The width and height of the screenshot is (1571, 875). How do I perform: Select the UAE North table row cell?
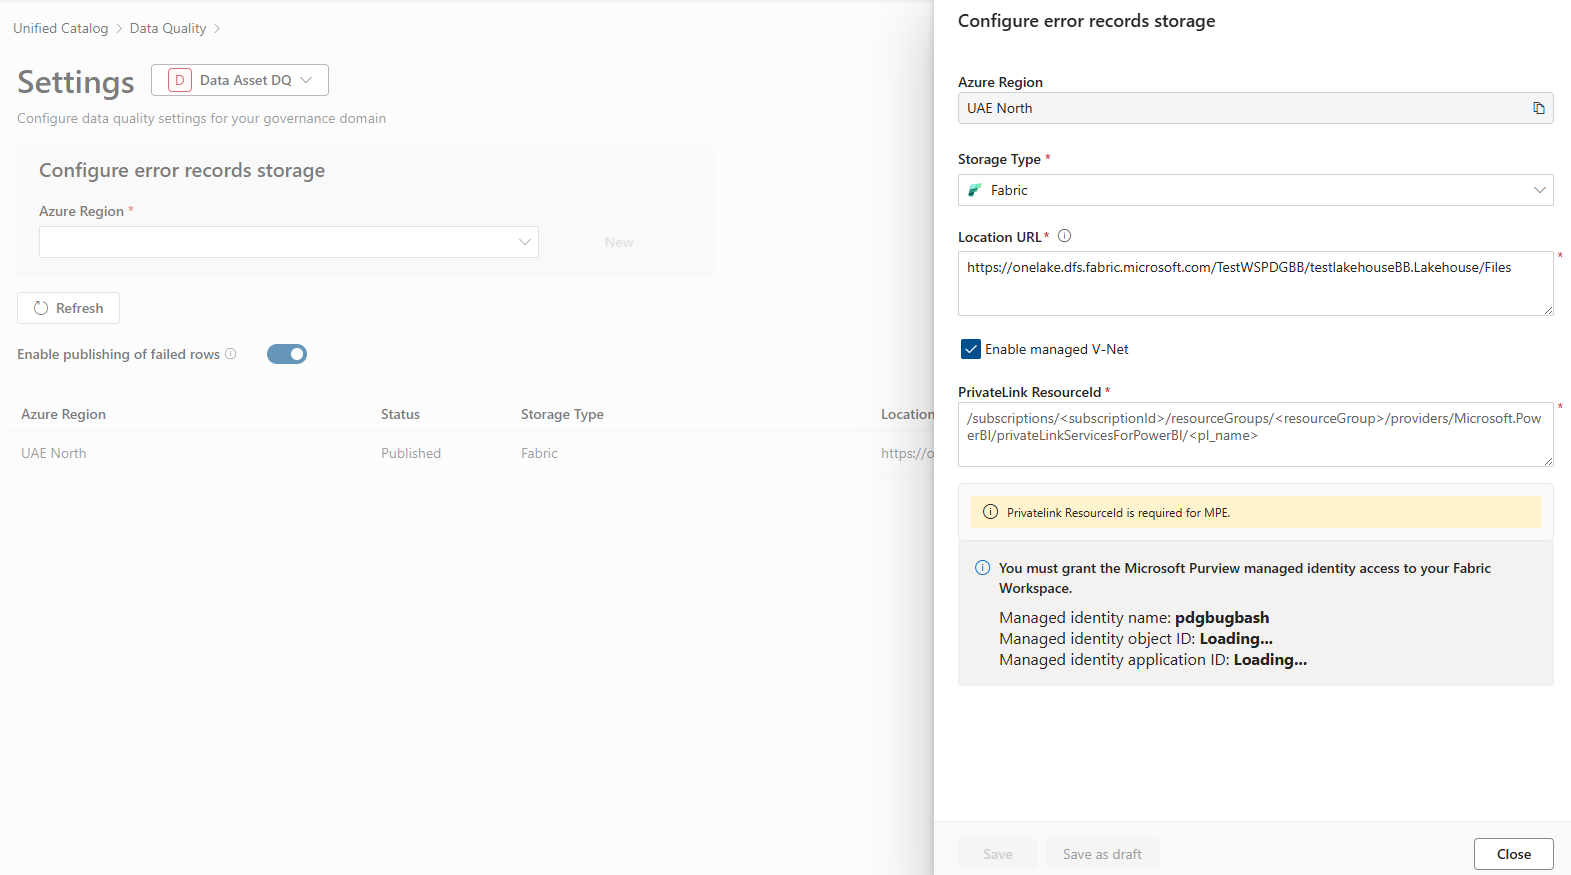[x=54, y=453]
